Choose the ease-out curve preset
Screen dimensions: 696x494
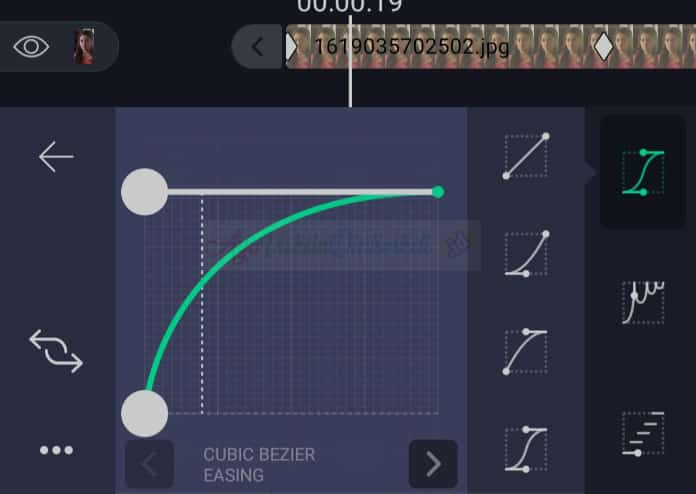526,352
